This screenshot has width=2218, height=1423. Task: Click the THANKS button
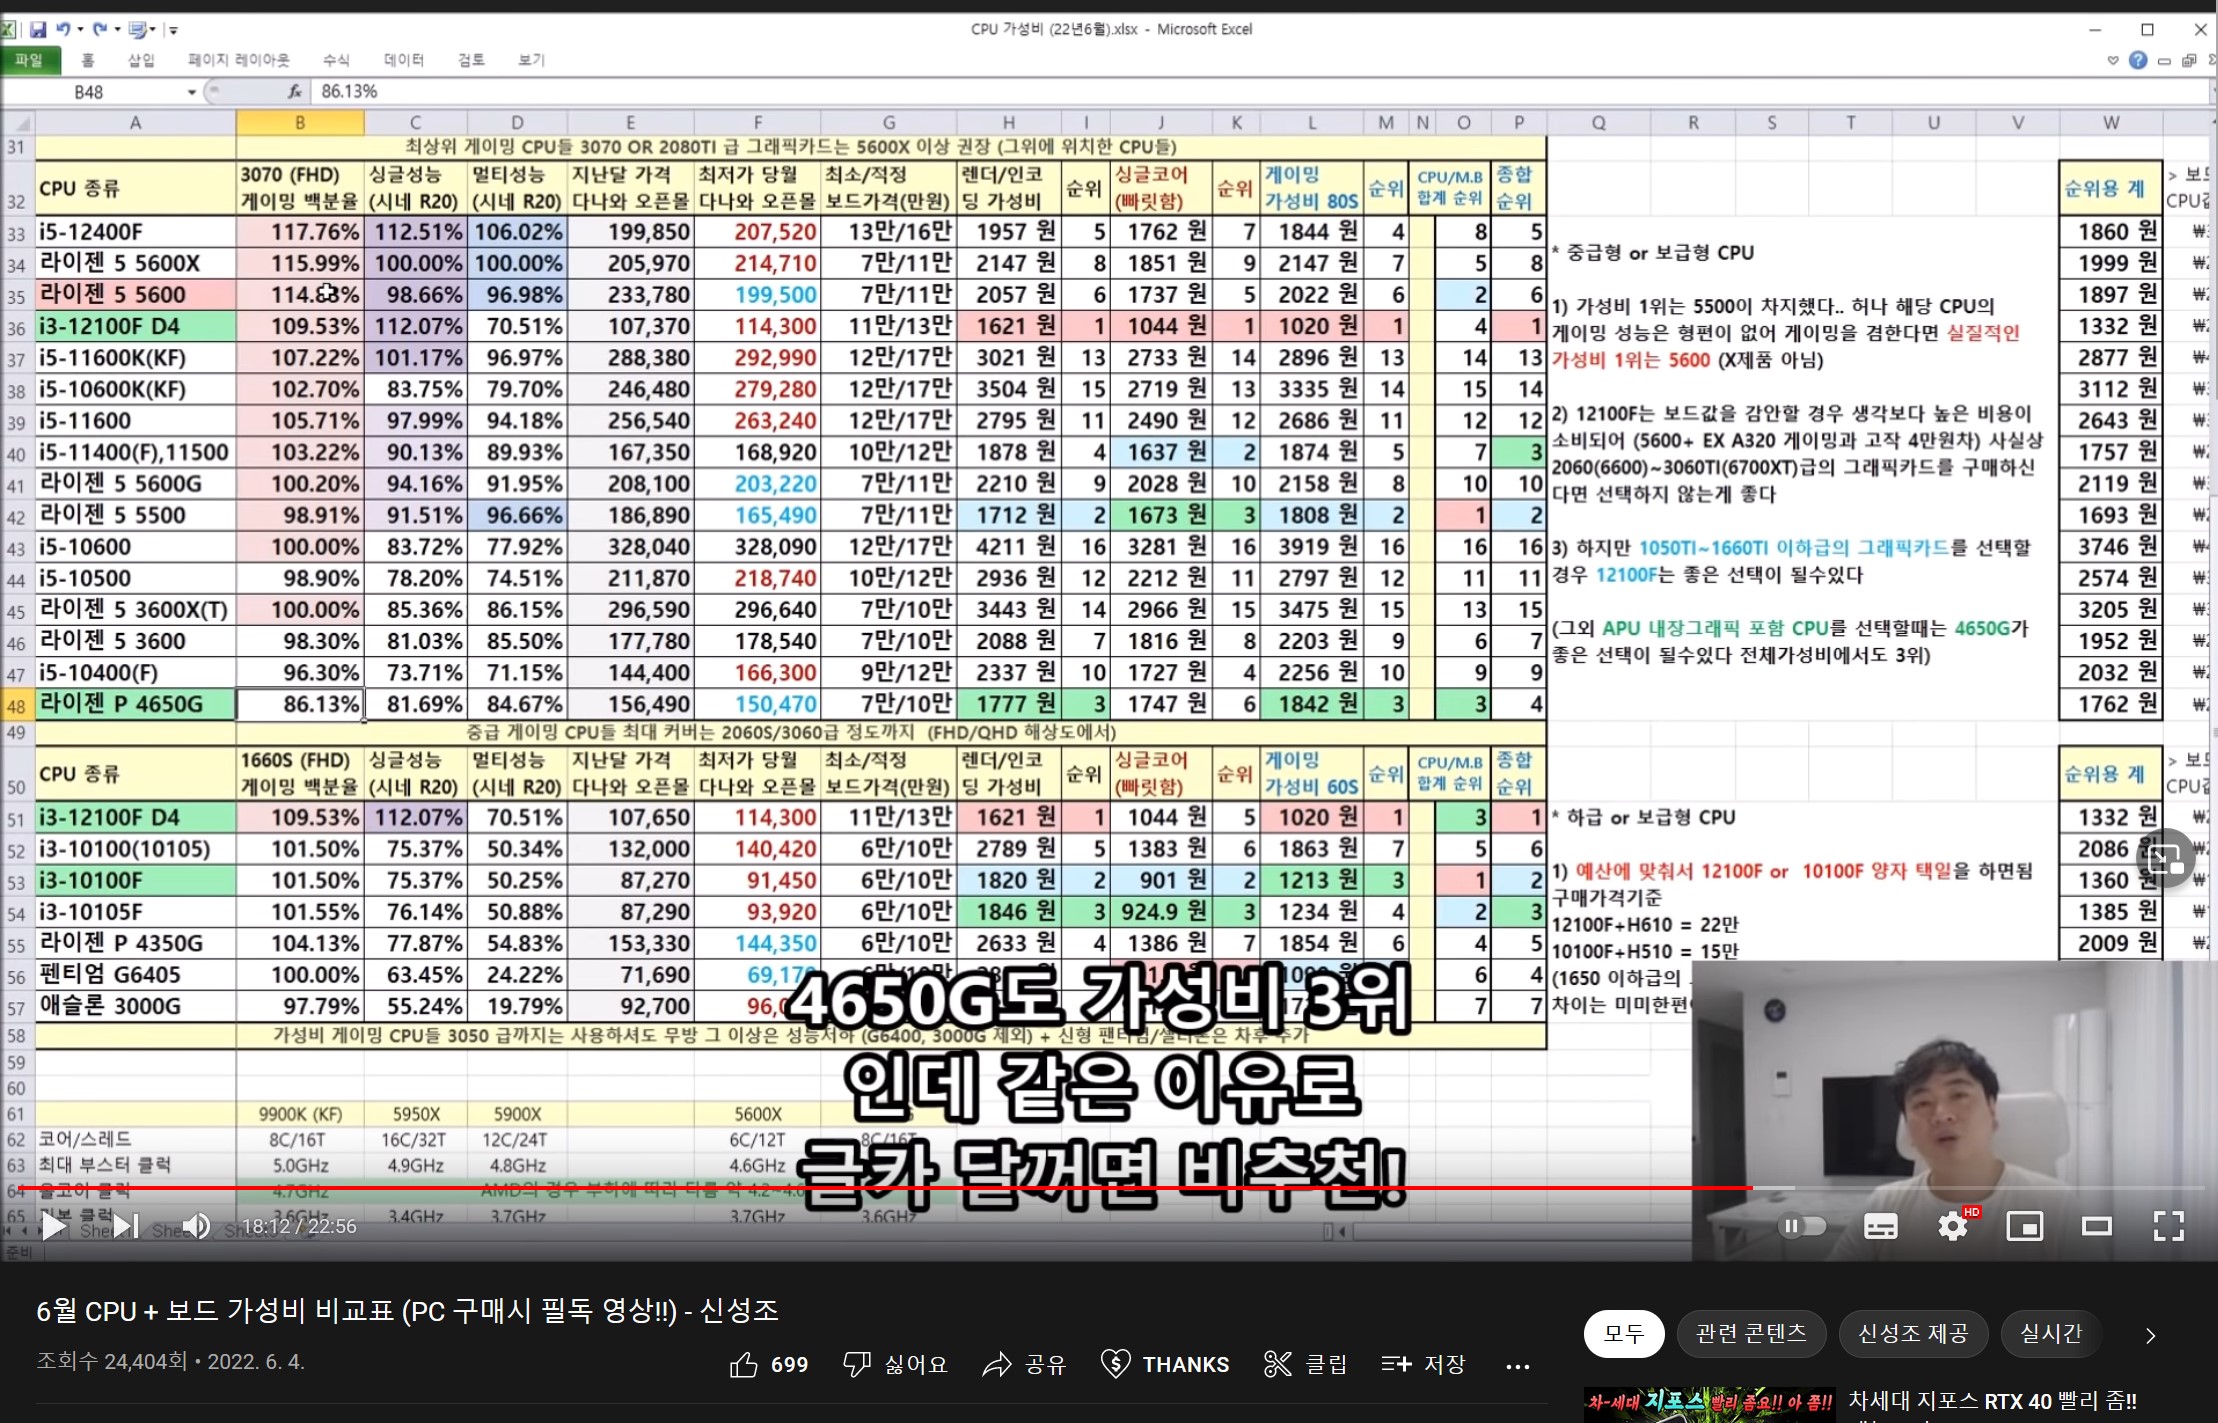pos(1165,1364)
